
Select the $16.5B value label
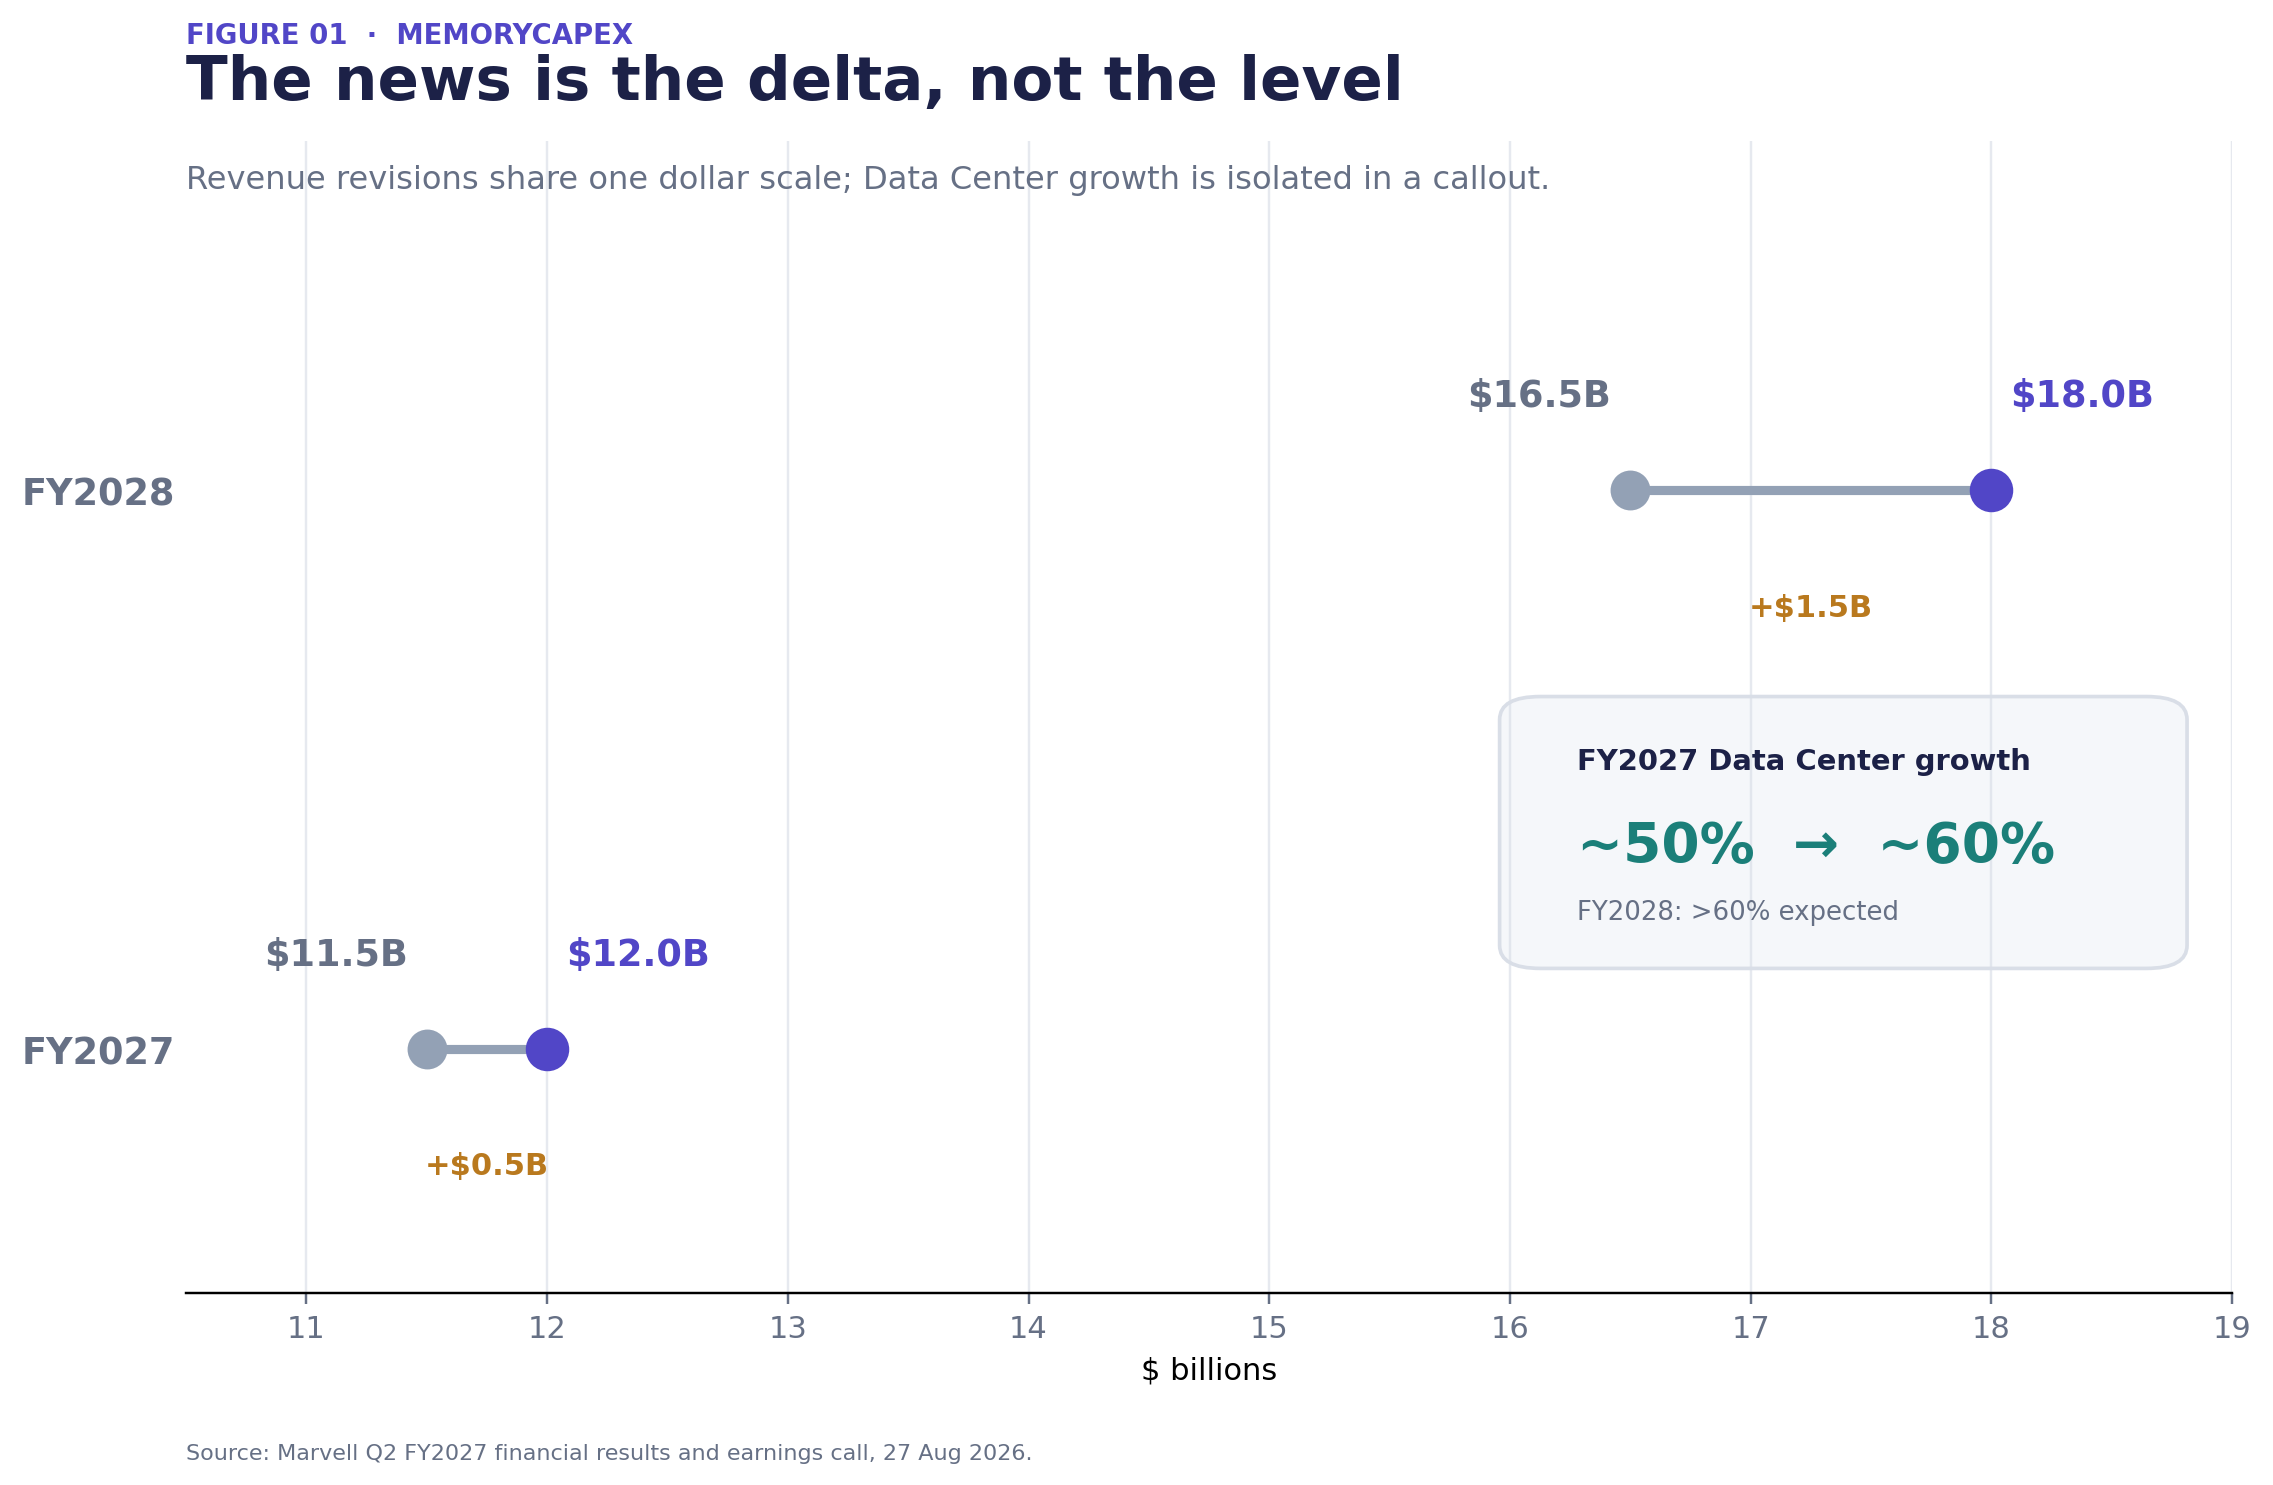1538,395
